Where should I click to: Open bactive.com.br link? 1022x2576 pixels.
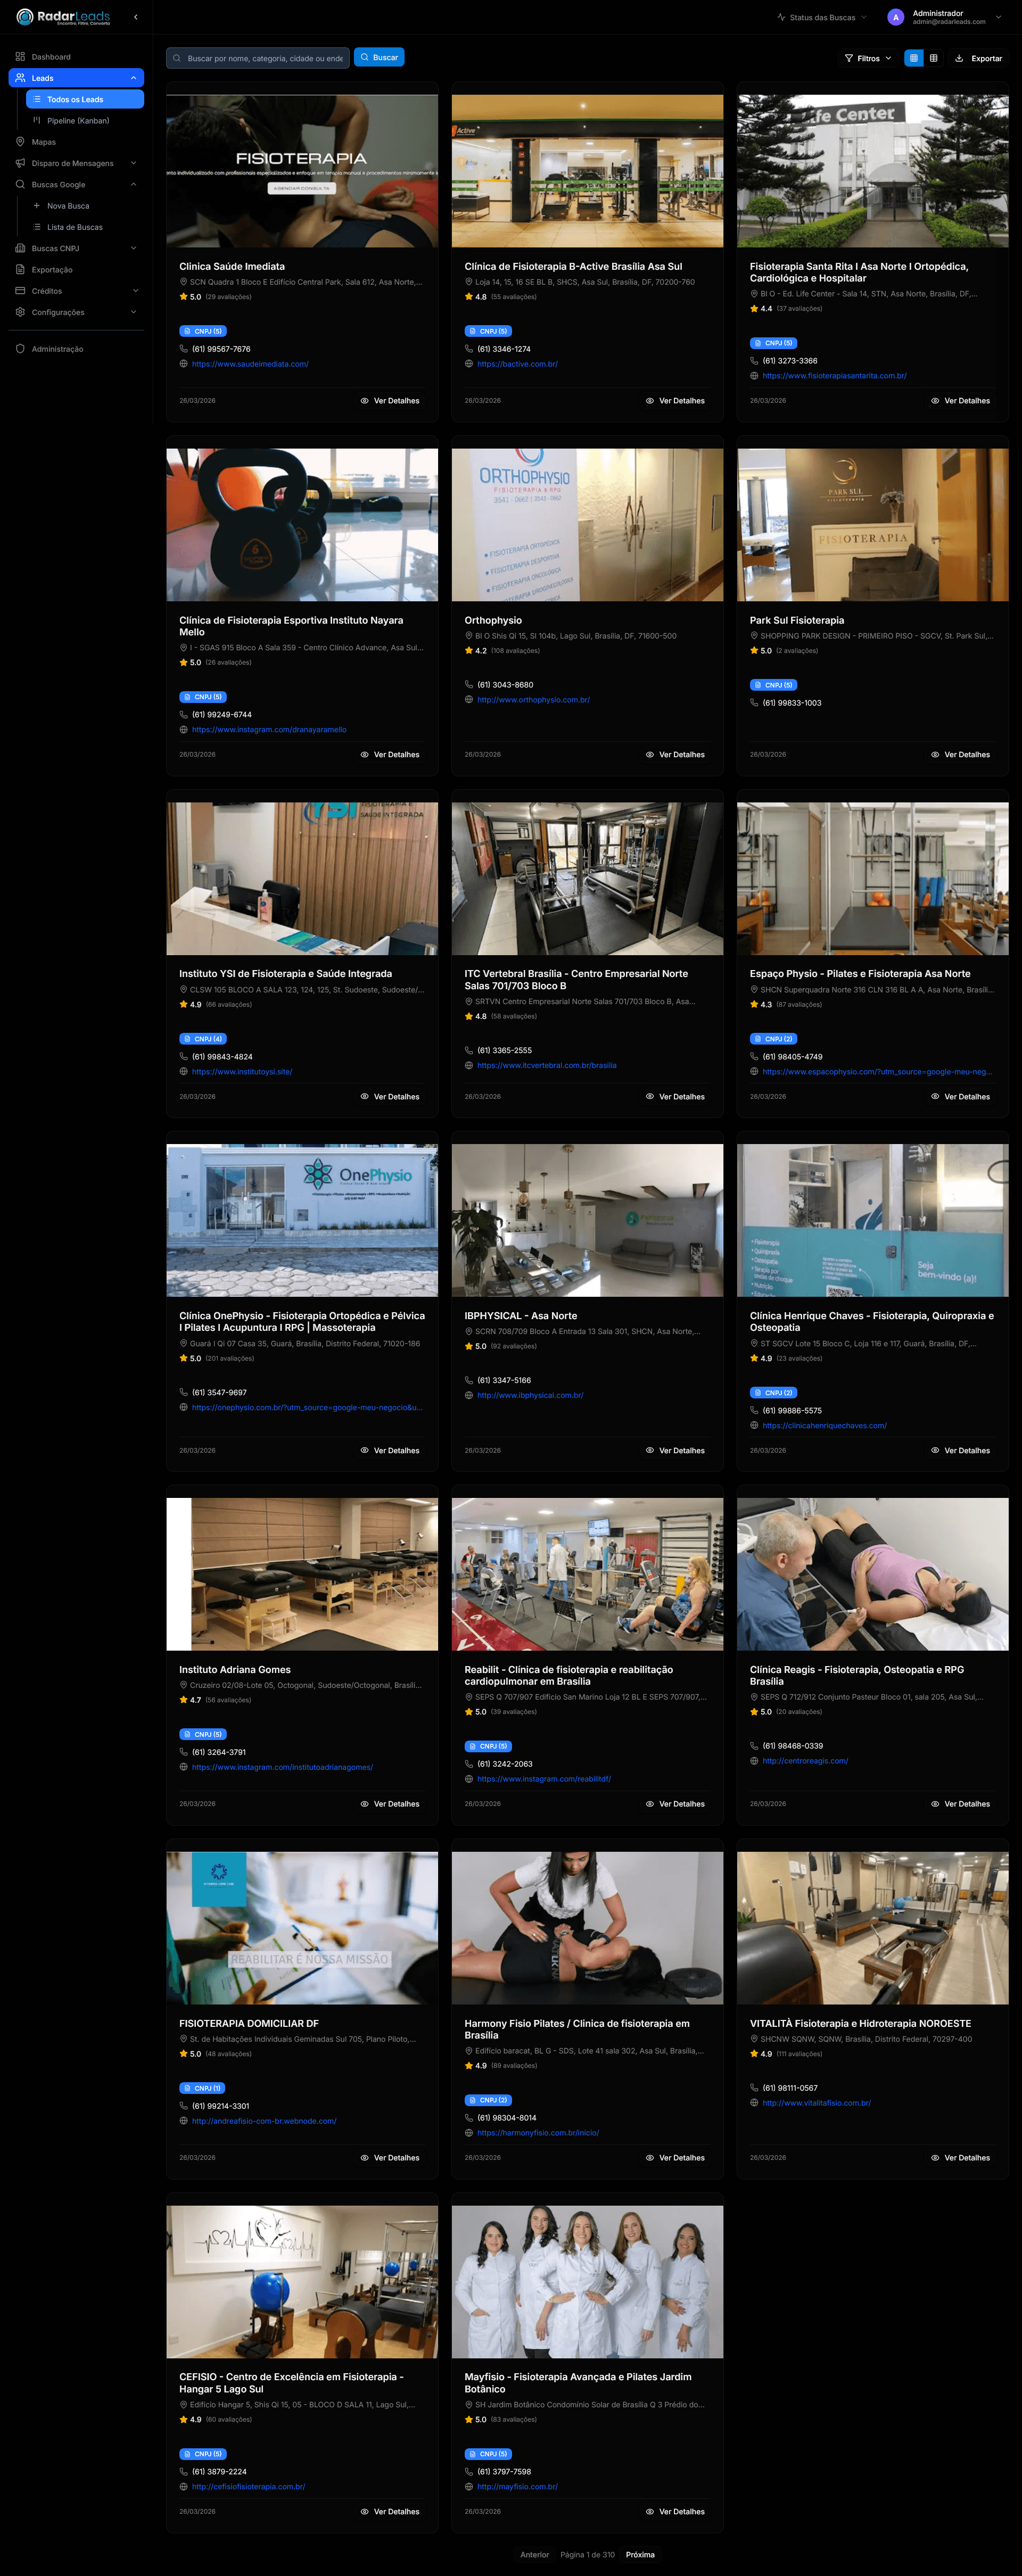517,364
